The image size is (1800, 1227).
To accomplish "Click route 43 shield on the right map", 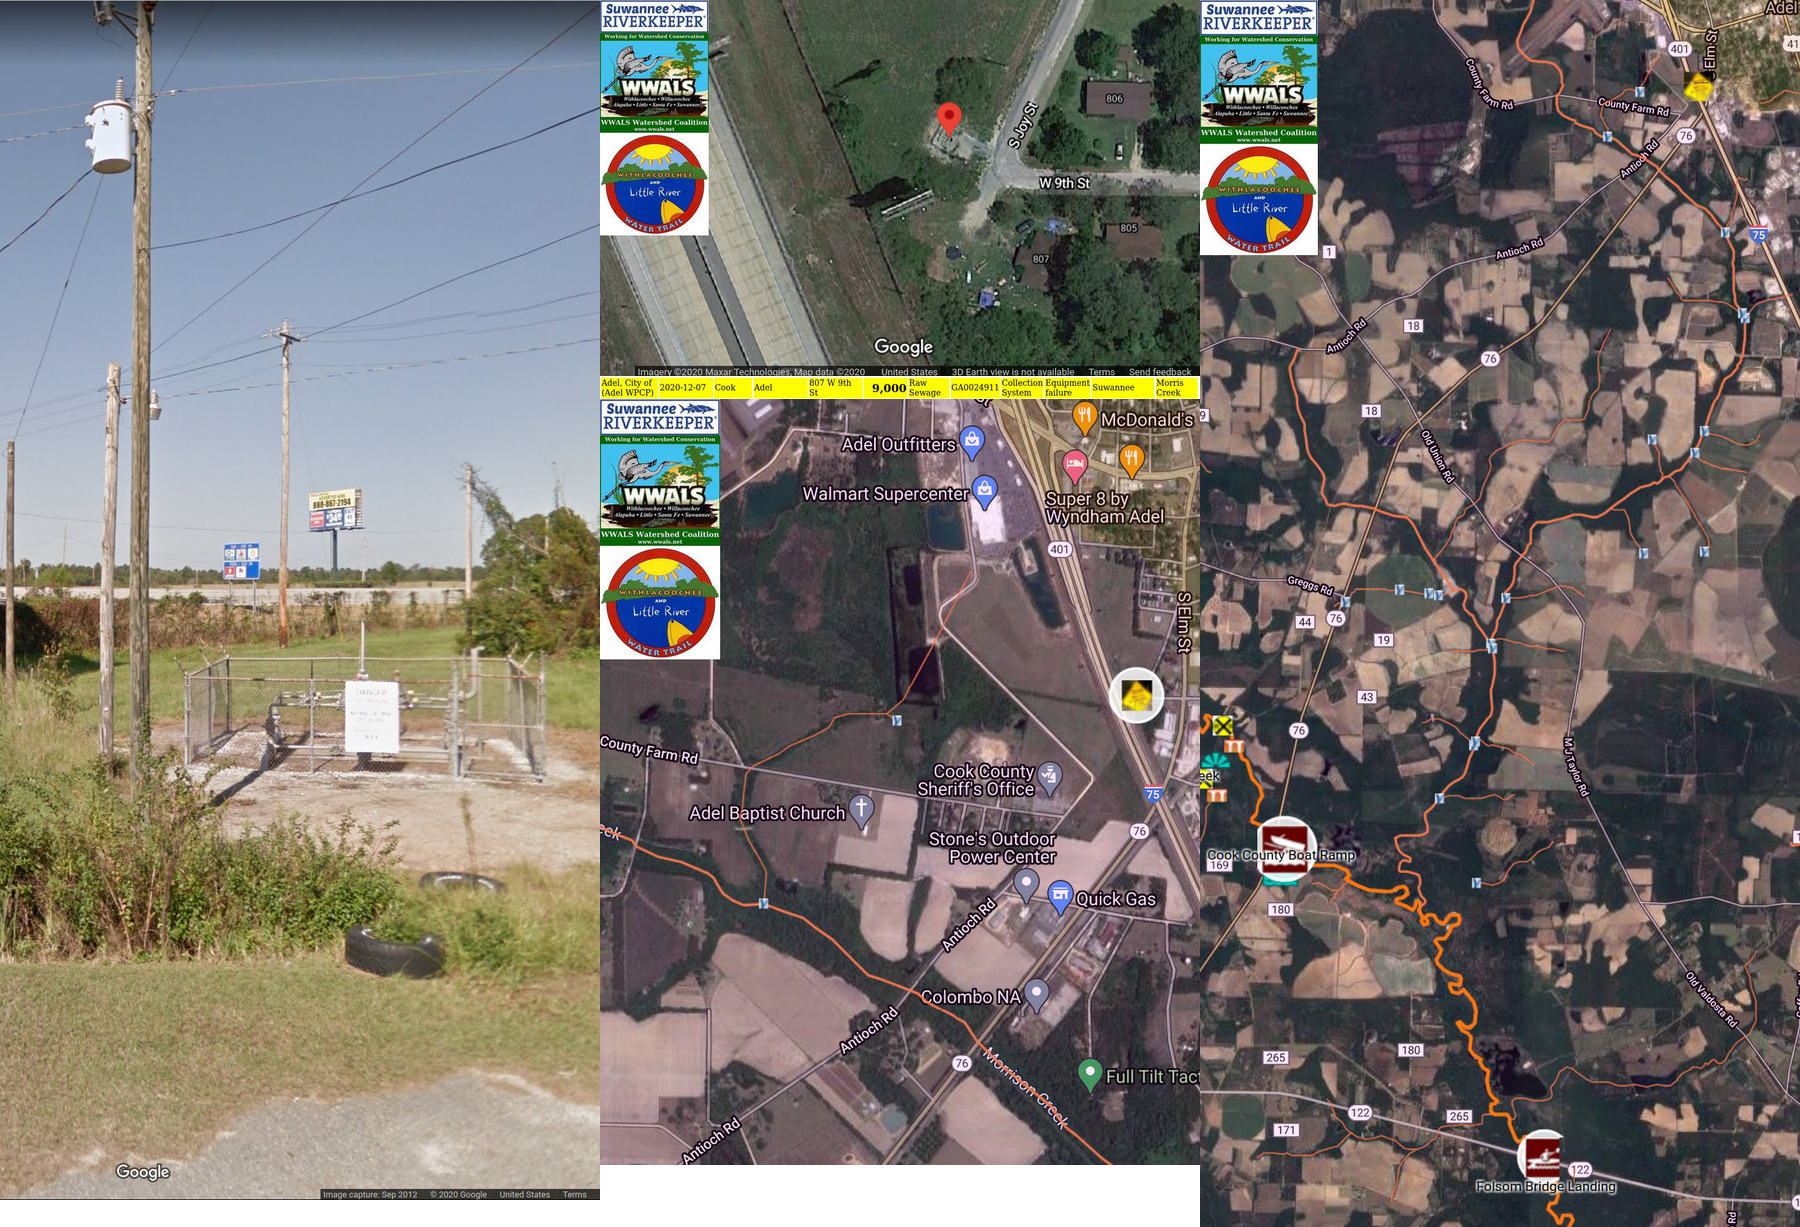I will point(1367,697).
